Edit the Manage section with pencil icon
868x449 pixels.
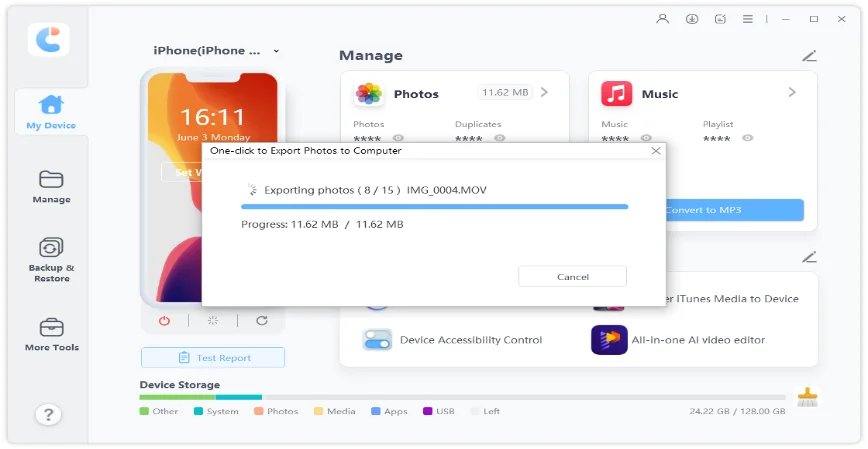click(x=809, y=56)
